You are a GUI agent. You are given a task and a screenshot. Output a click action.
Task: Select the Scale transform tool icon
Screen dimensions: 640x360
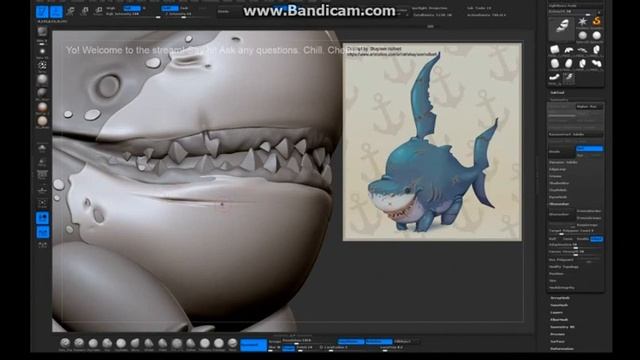coord(84,11)
